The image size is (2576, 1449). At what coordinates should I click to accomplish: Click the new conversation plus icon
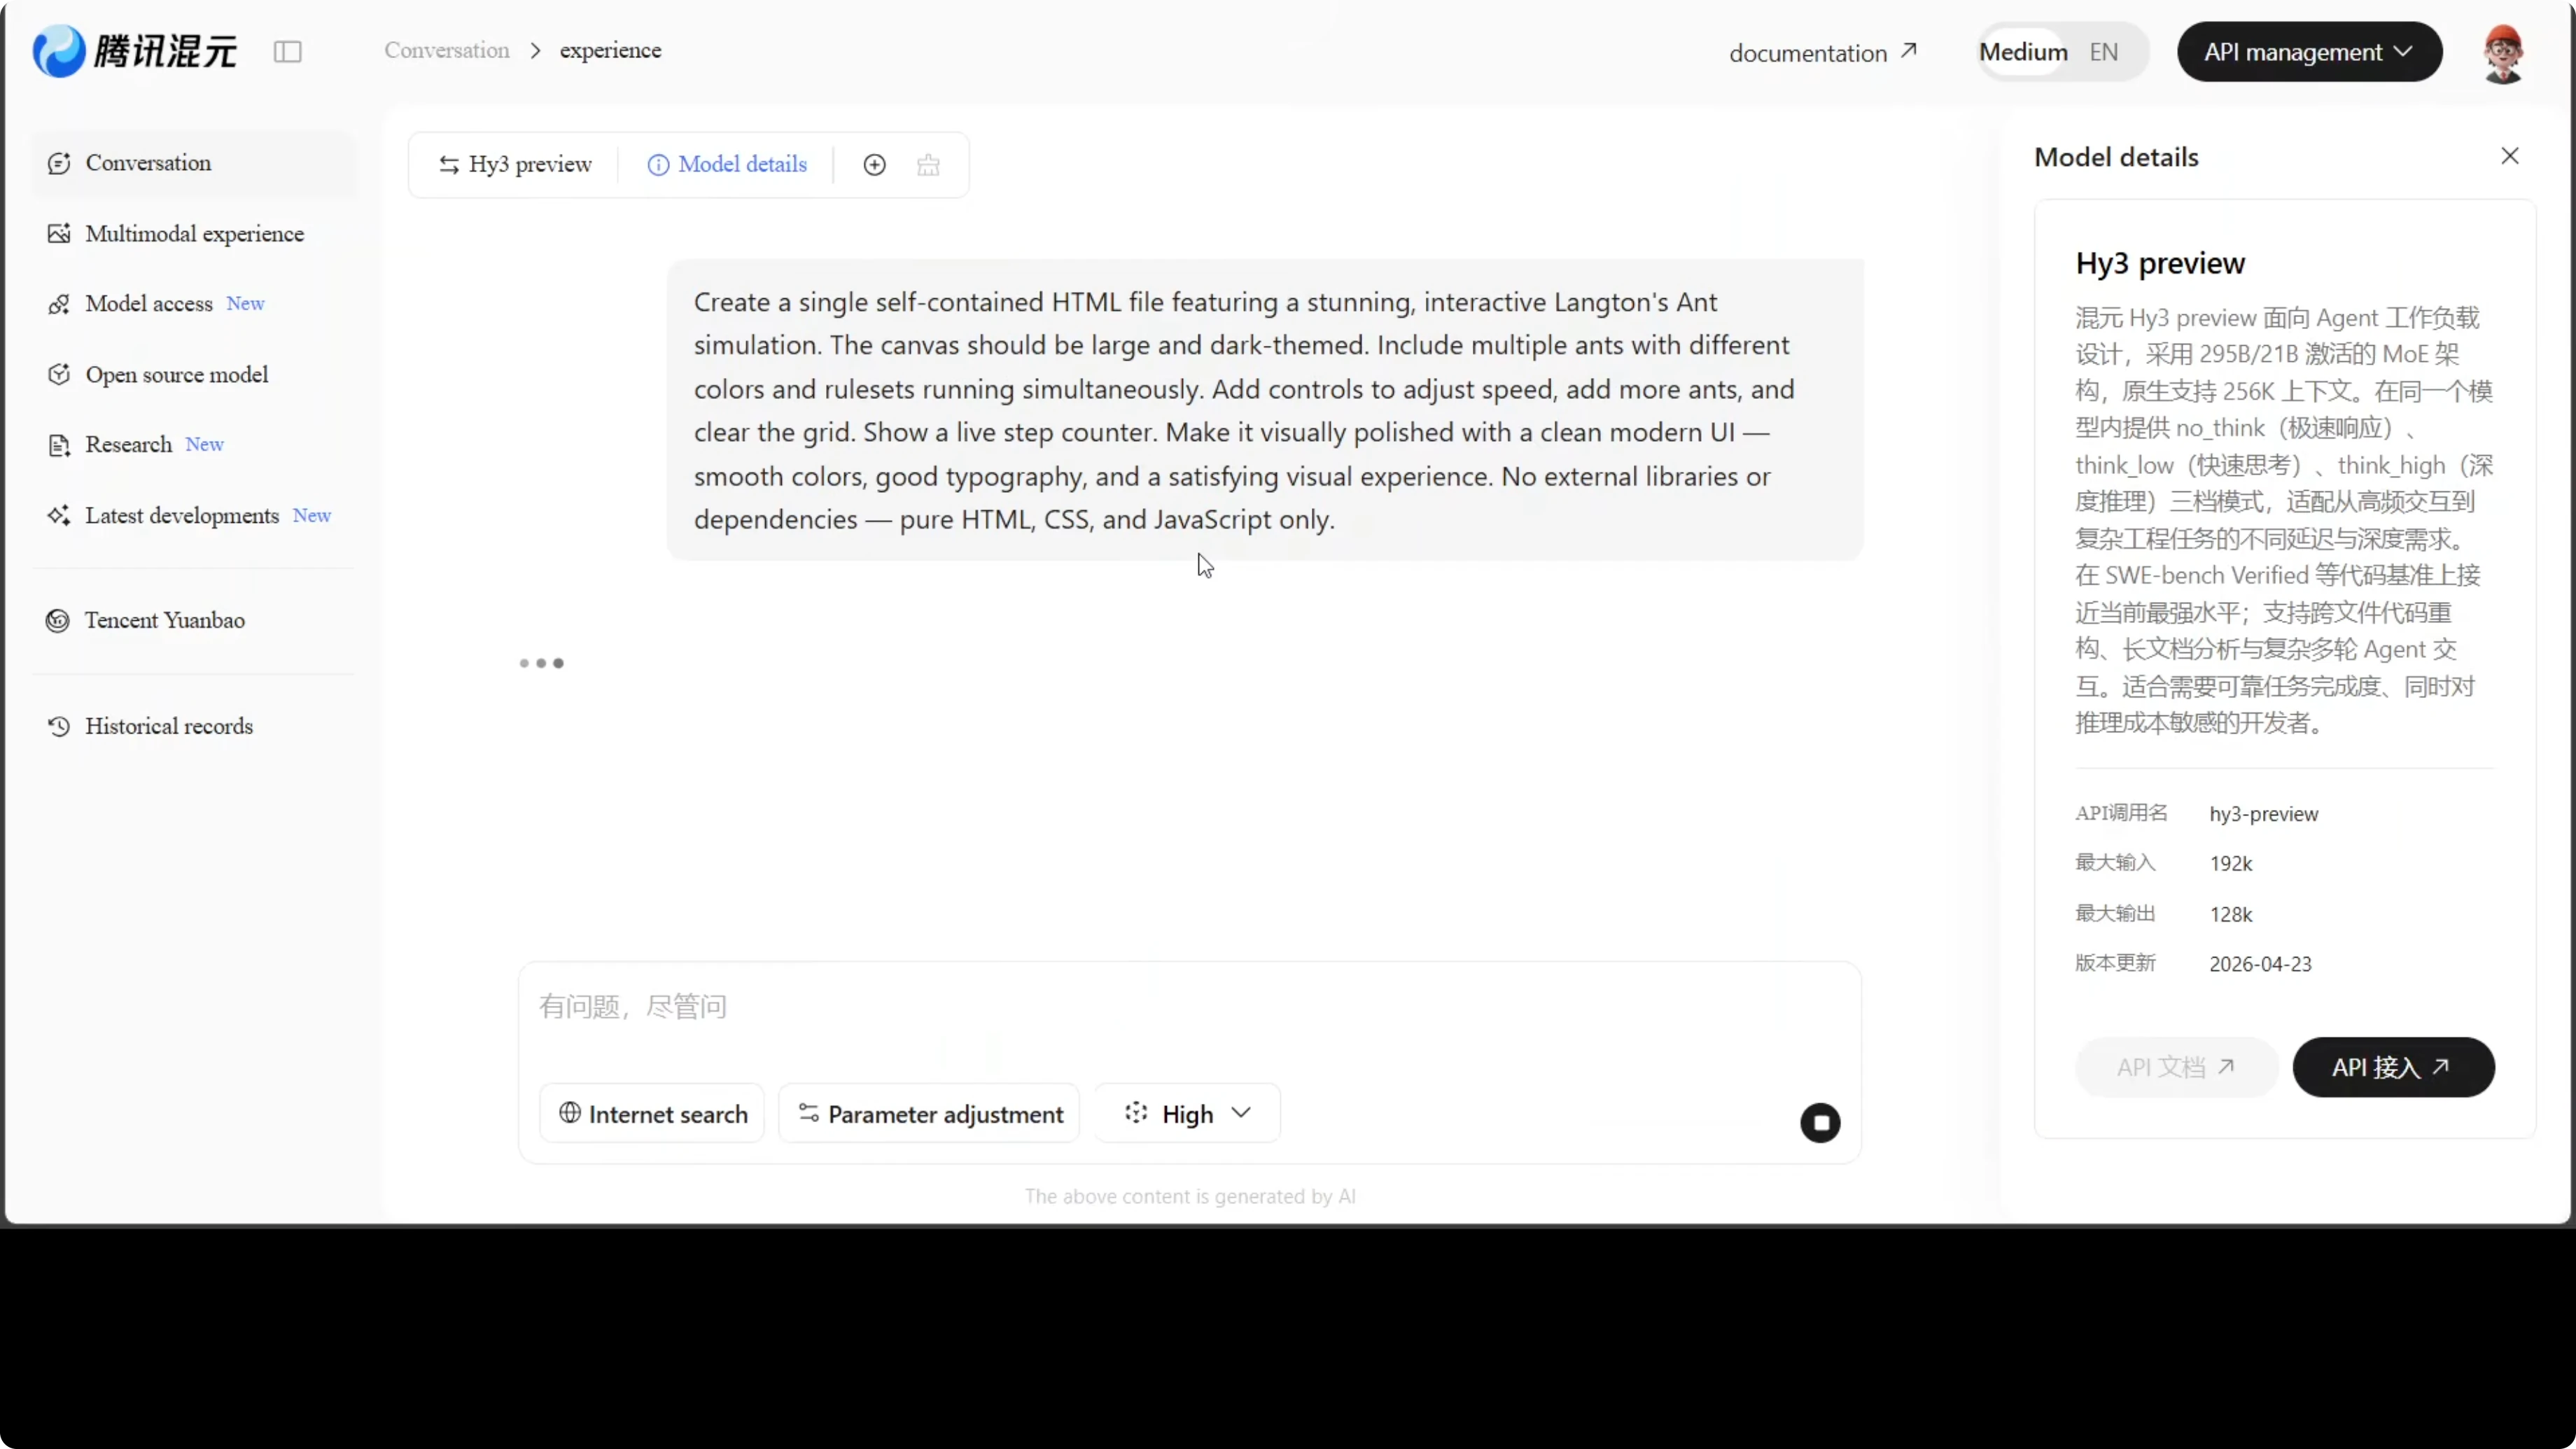coord(874,165)
